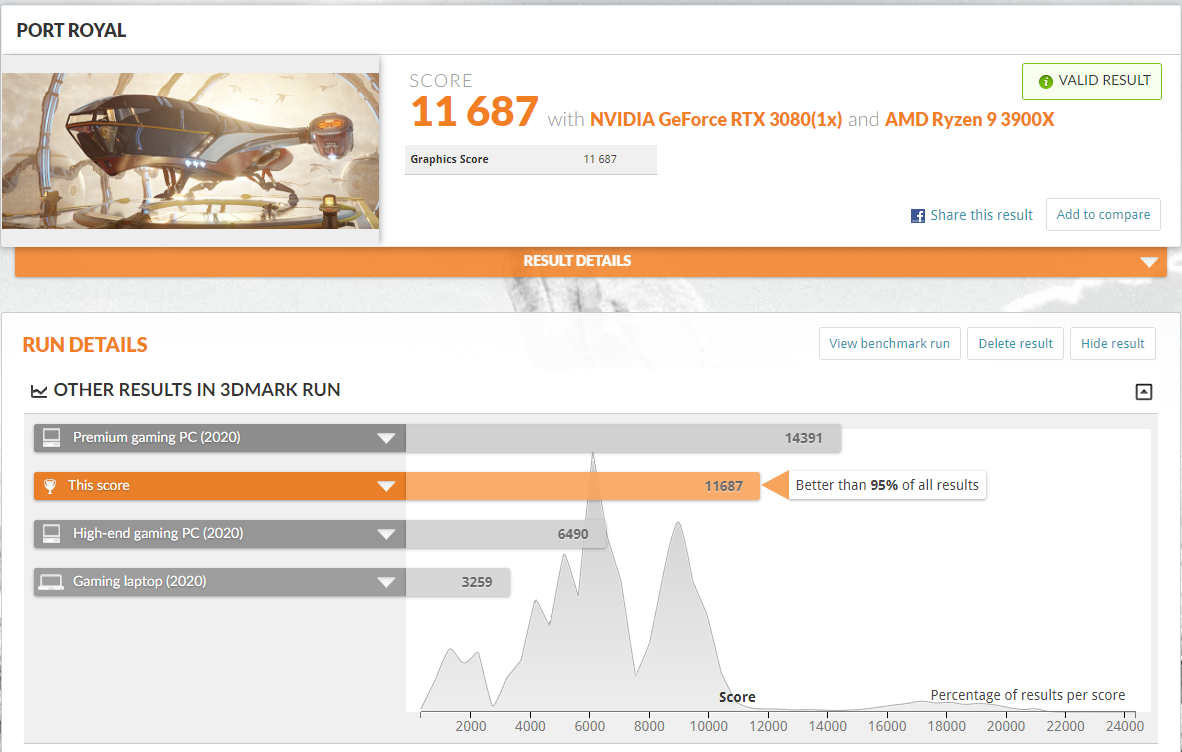Click the chart icon beside Other Results heading
Viewport: 1182px width, 752px height.
tap(38, 391)
